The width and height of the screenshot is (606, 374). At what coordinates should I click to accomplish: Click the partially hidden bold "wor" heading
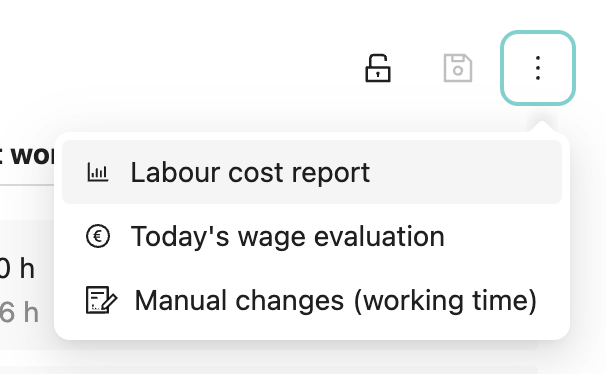tap(27, 156)
